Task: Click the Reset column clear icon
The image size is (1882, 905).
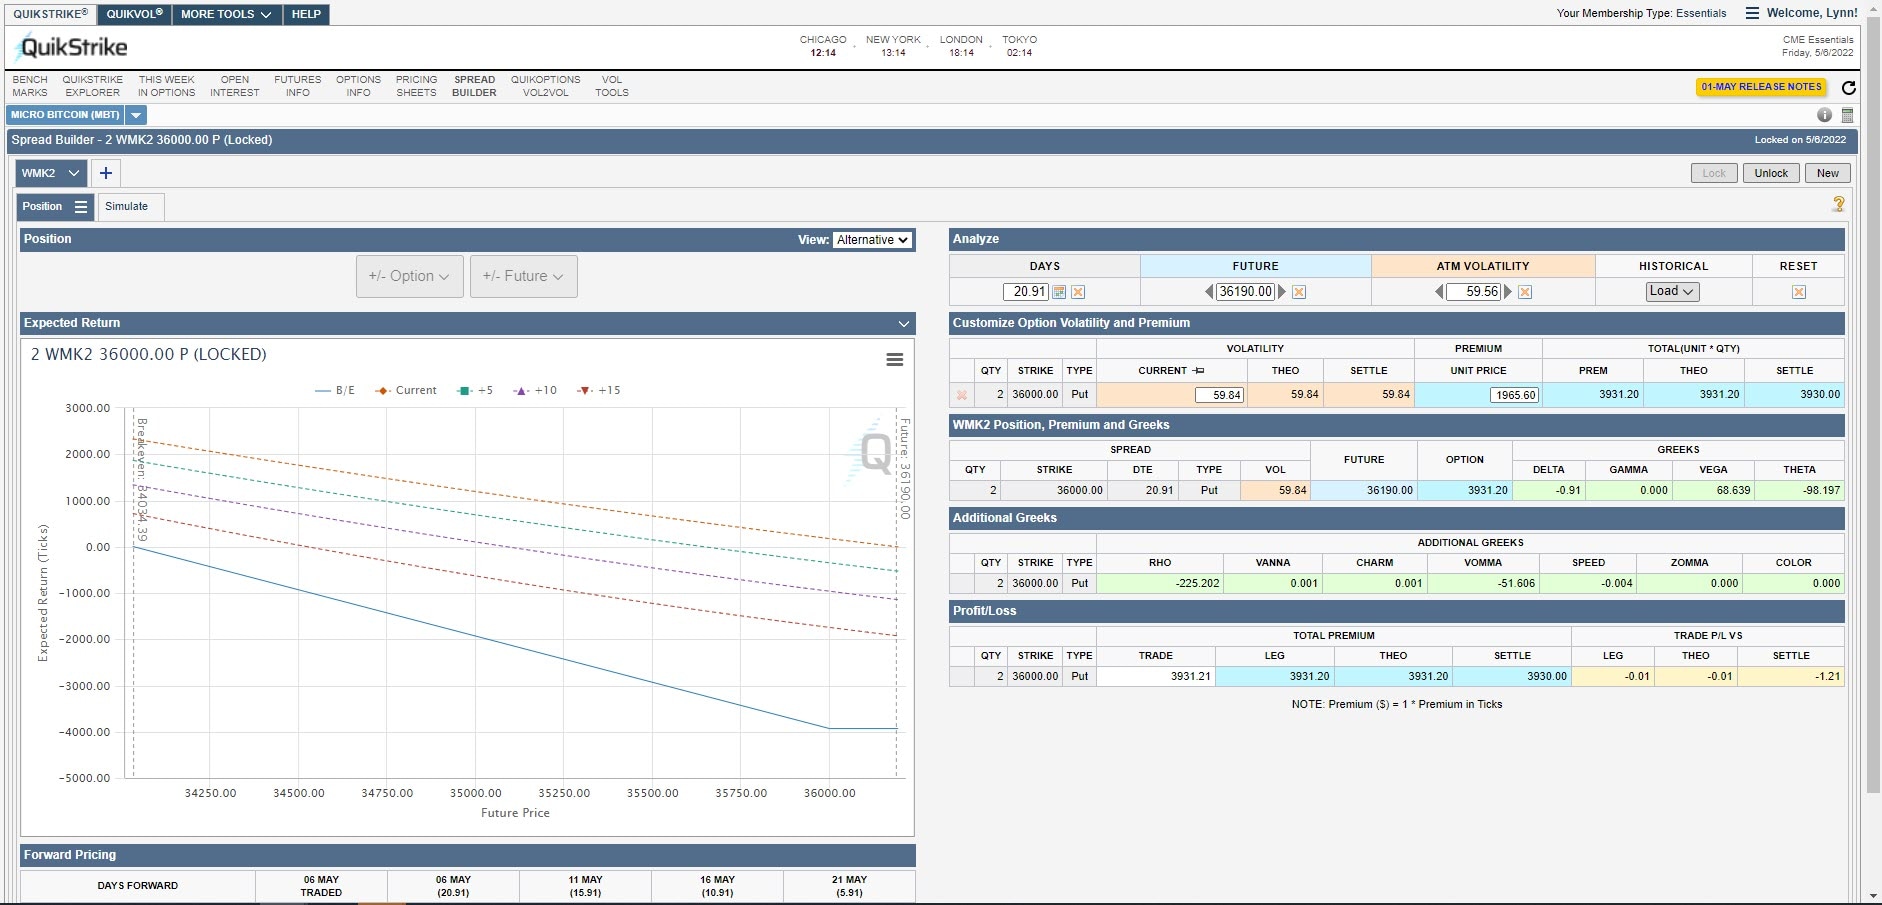Action: pos(1798,292)
